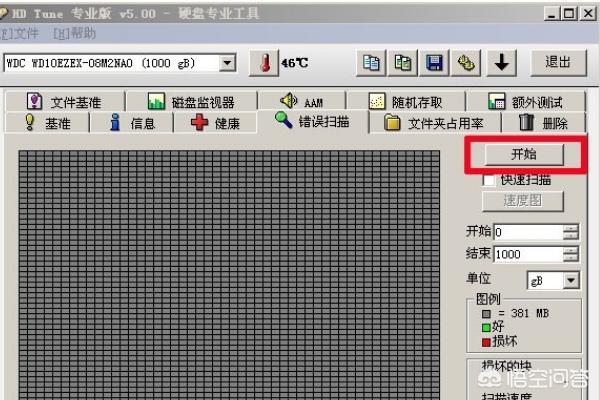600x400 pixels.
Task: Open the hard drive selection dropdown
Action: pos(227,63)
